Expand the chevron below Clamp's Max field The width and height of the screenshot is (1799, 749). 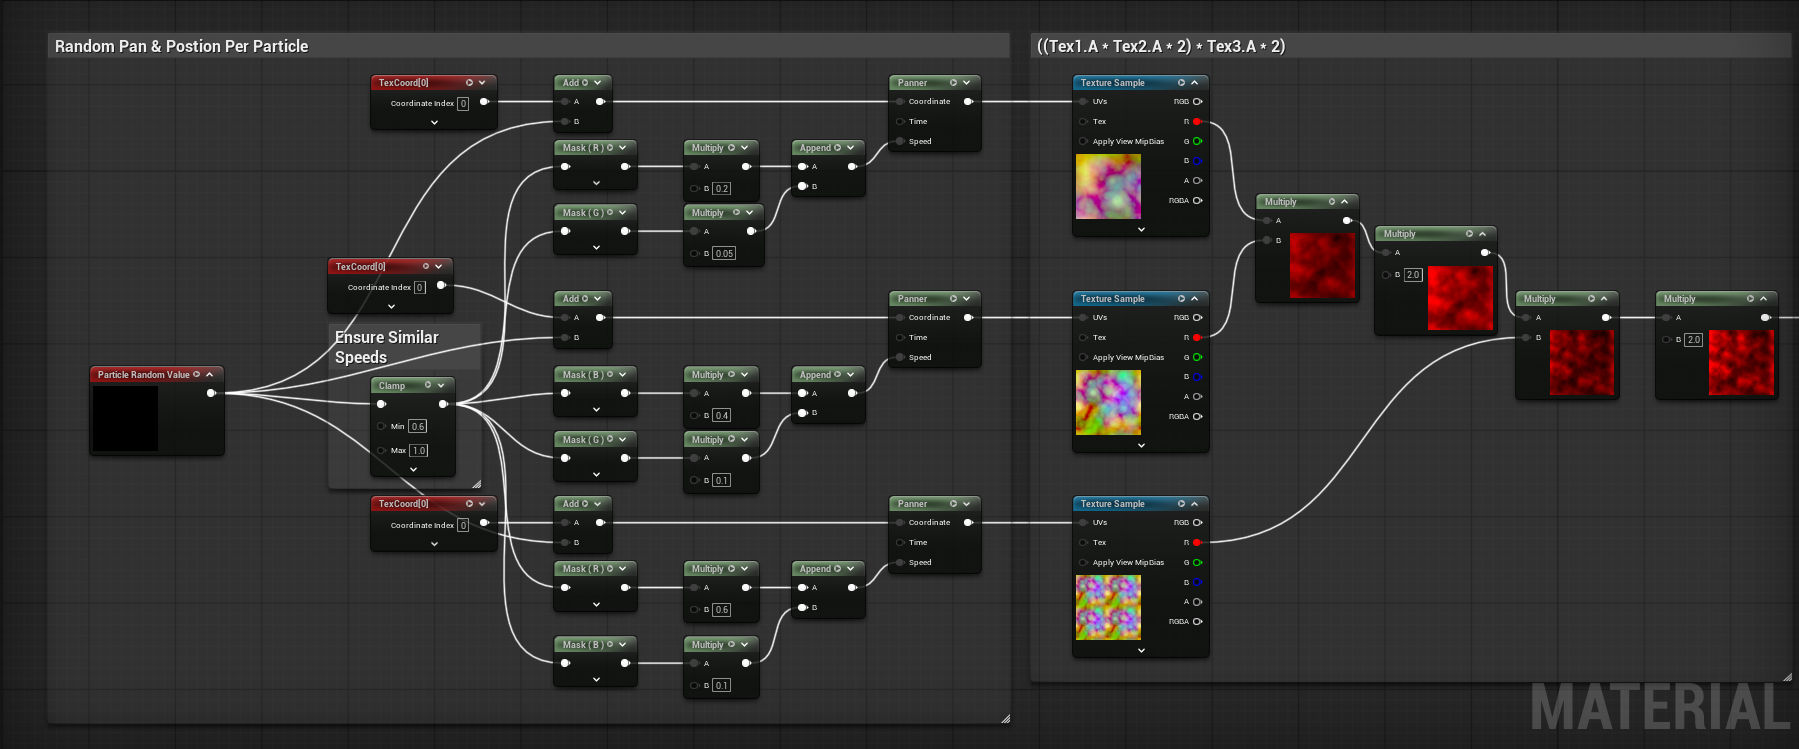[413, 469]
